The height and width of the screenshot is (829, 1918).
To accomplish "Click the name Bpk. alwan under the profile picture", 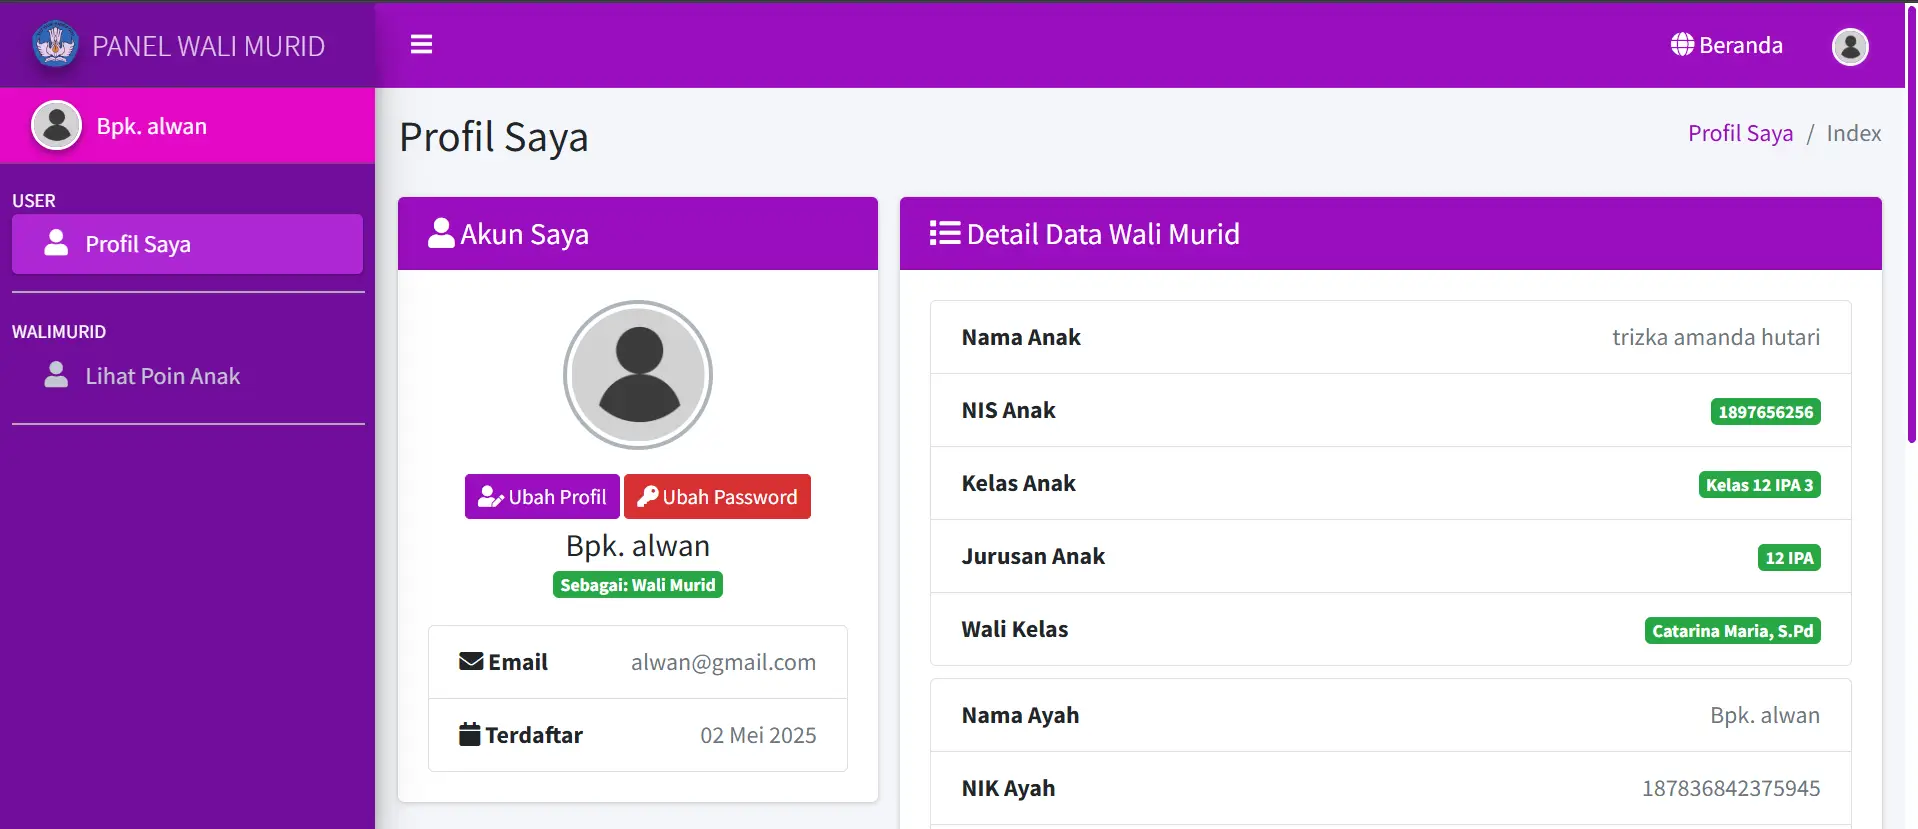I will [x=638, y=545].
